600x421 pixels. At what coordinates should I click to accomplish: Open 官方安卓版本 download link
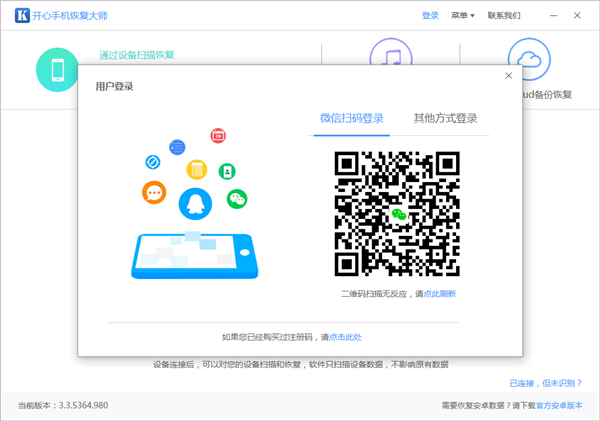(559, 405)
